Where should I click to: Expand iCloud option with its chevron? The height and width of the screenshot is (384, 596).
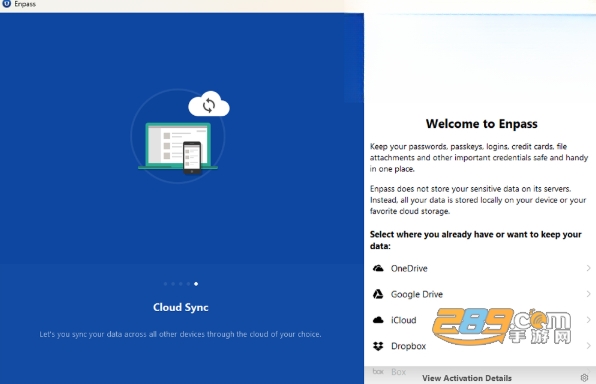pyautogui.click(x=588, y=320)
